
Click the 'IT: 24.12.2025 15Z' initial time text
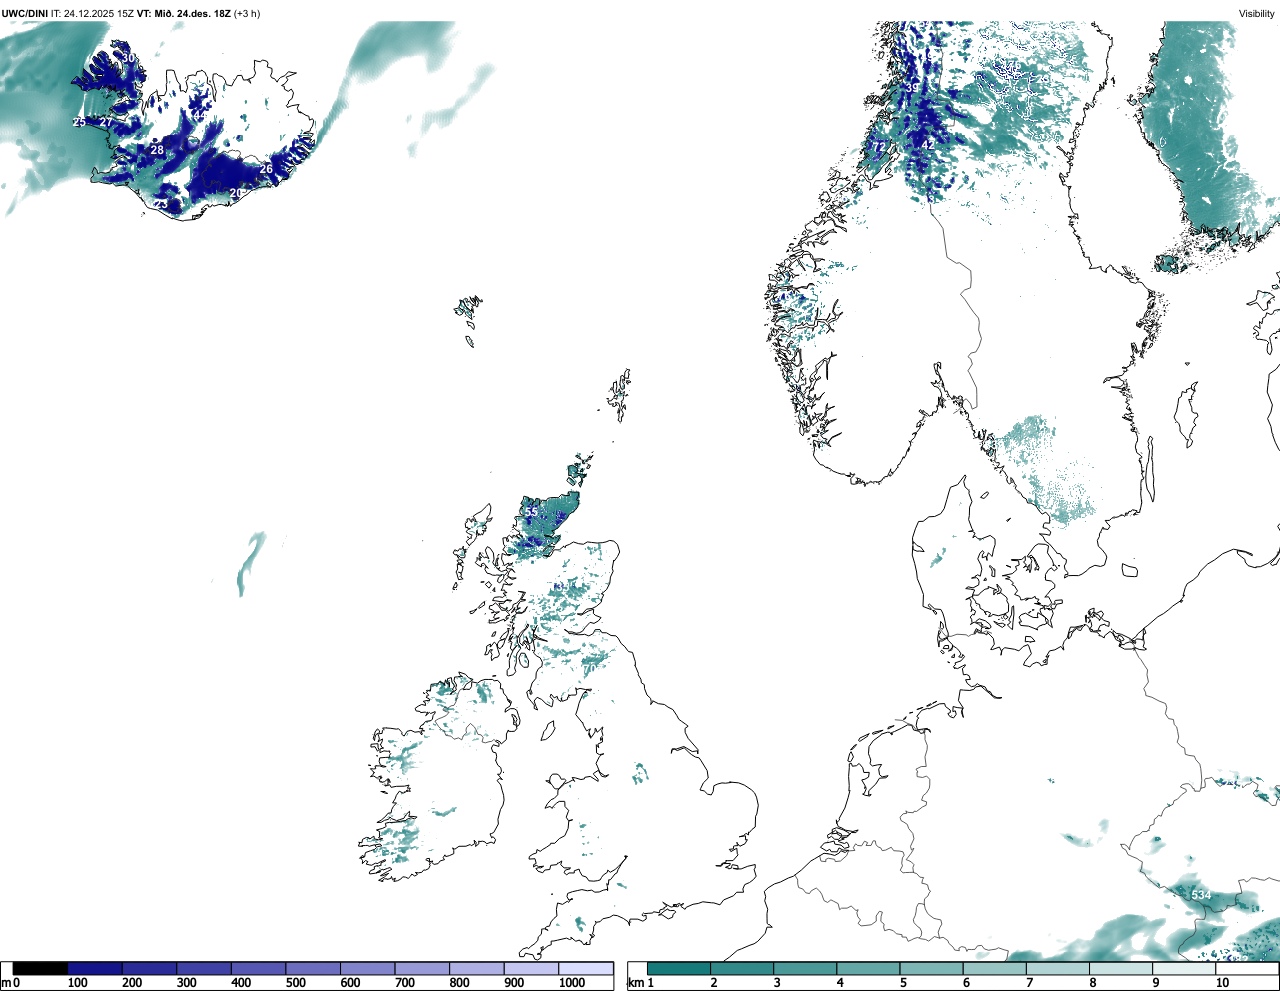pos(93,14)
